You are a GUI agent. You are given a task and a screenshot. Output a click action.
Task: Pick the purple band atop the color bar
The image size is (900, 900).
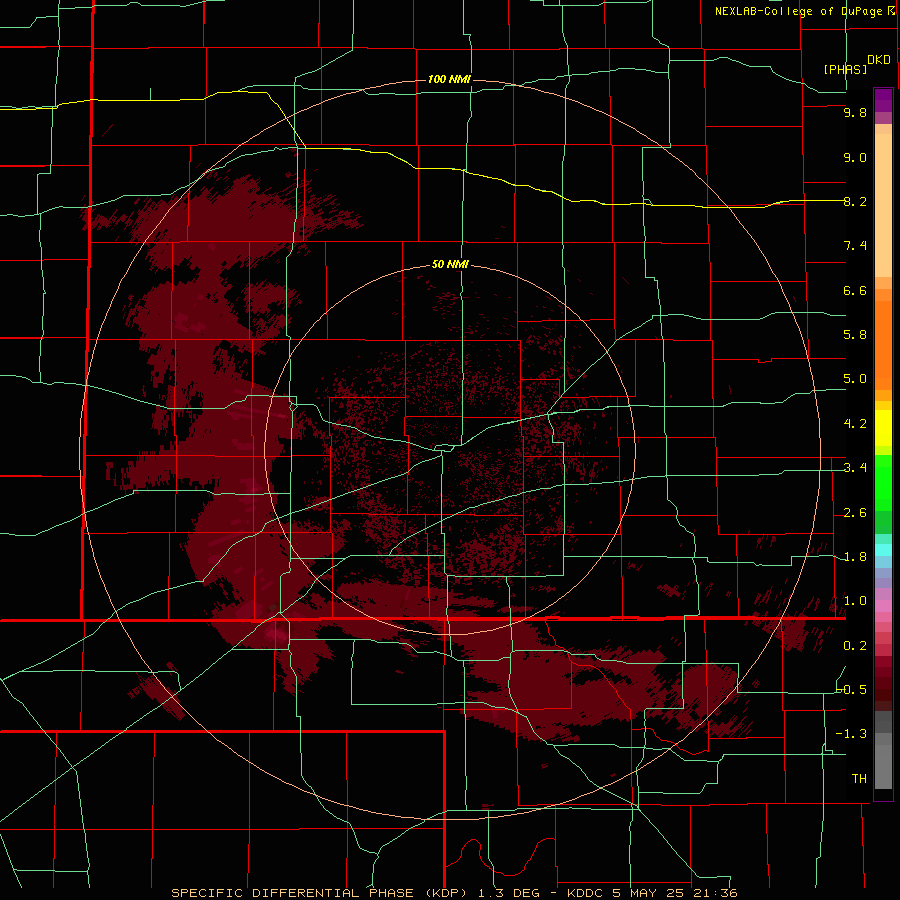pos(883,100)
